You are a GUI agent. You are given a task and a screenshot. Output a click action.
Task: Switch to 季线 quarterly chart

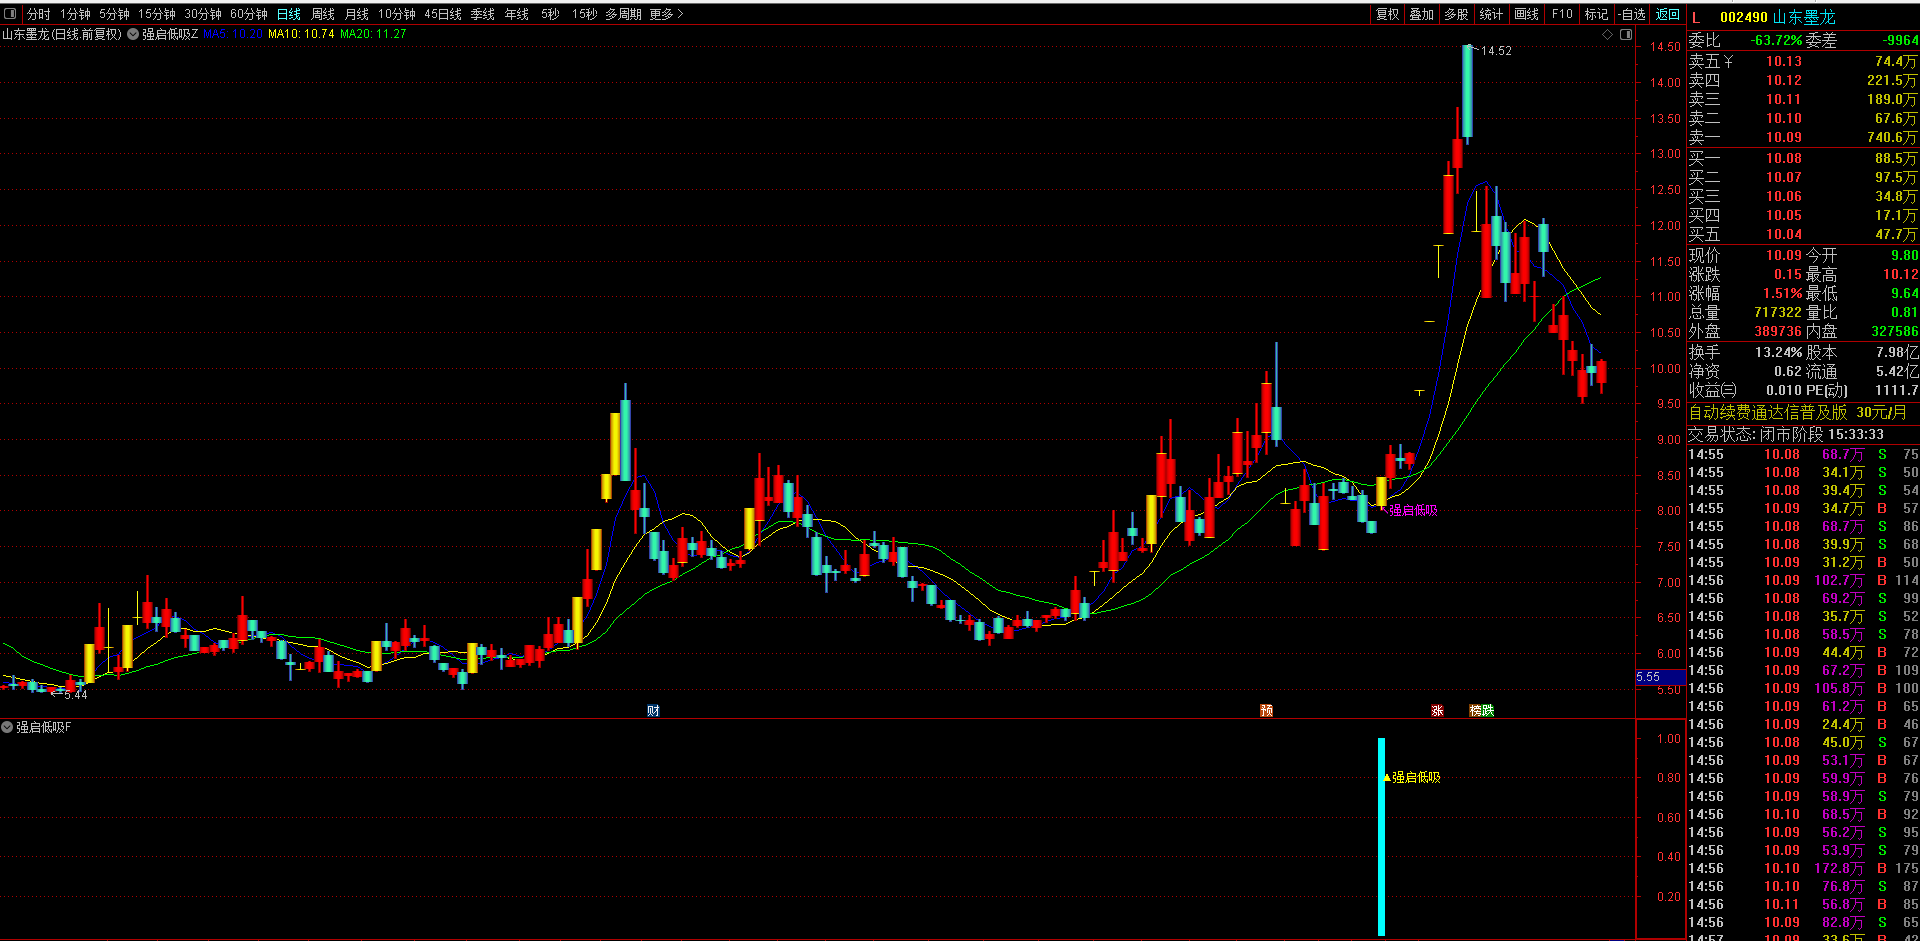coord(482,14)
